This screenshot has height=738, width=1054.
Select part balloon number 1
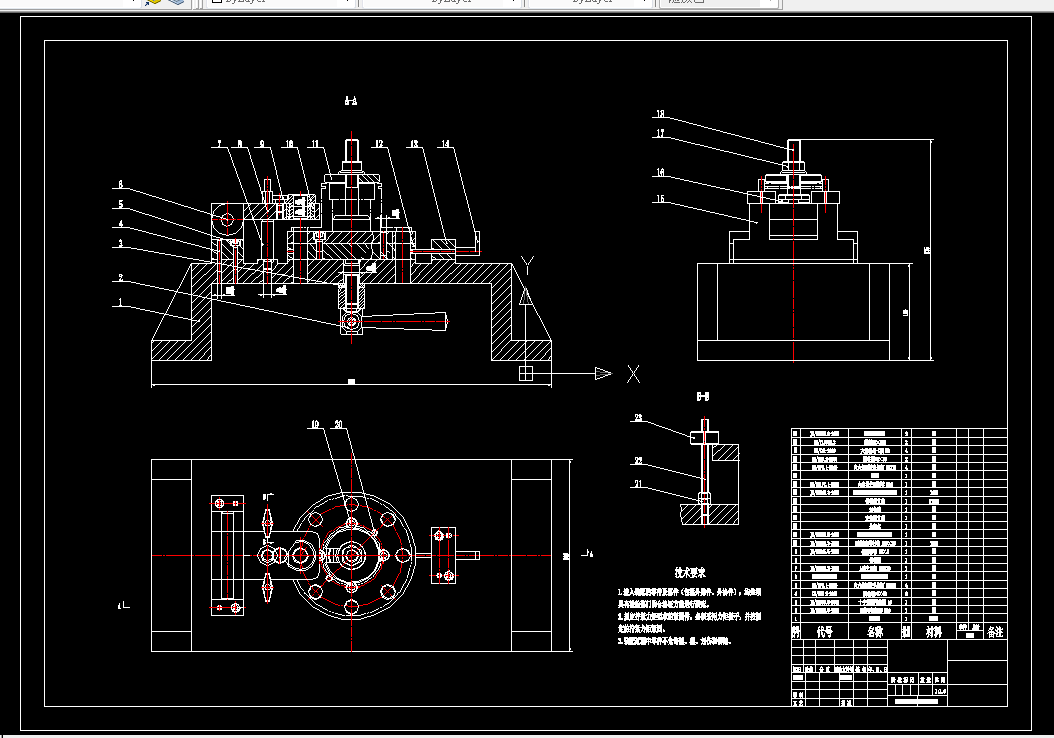[120, 302]
